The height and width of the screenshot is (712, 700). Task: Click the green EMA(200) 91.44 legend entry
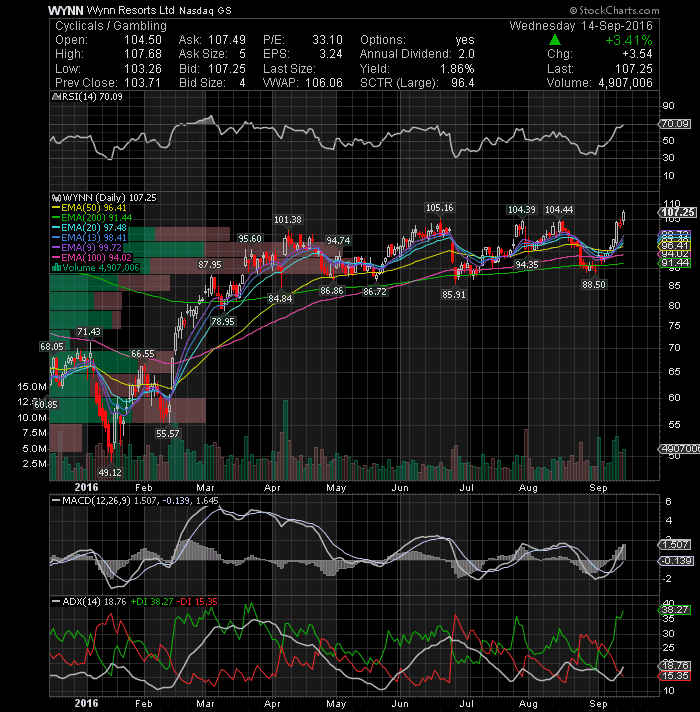point(92,218)
